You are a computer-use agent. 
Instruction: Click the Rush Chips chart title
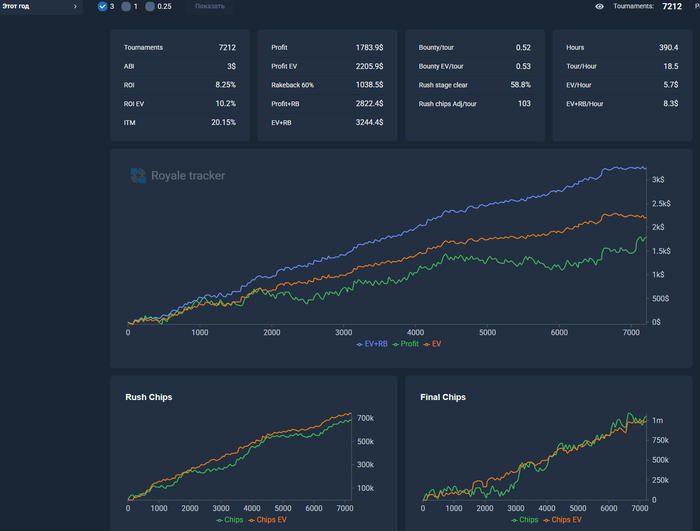149,397
